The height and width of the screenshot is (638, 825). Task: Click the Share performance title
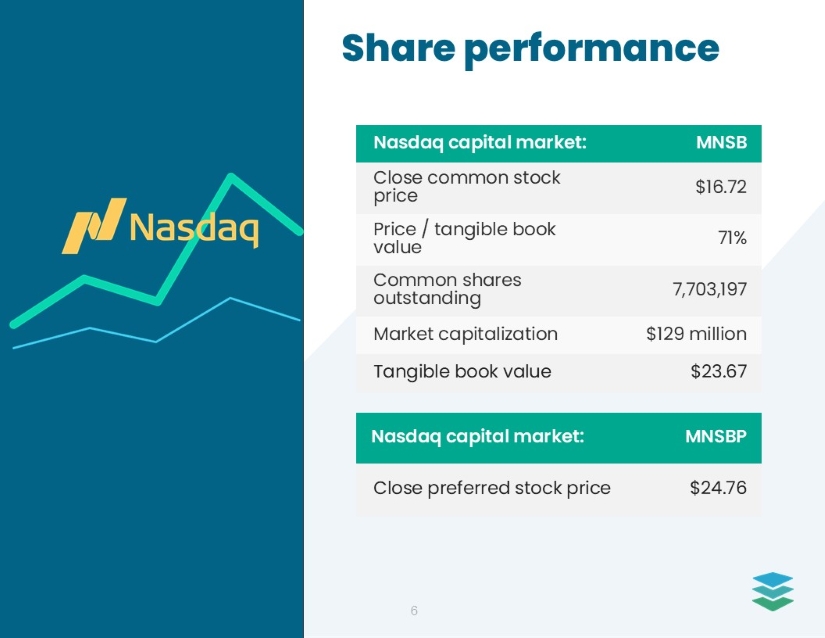point(530,48)
